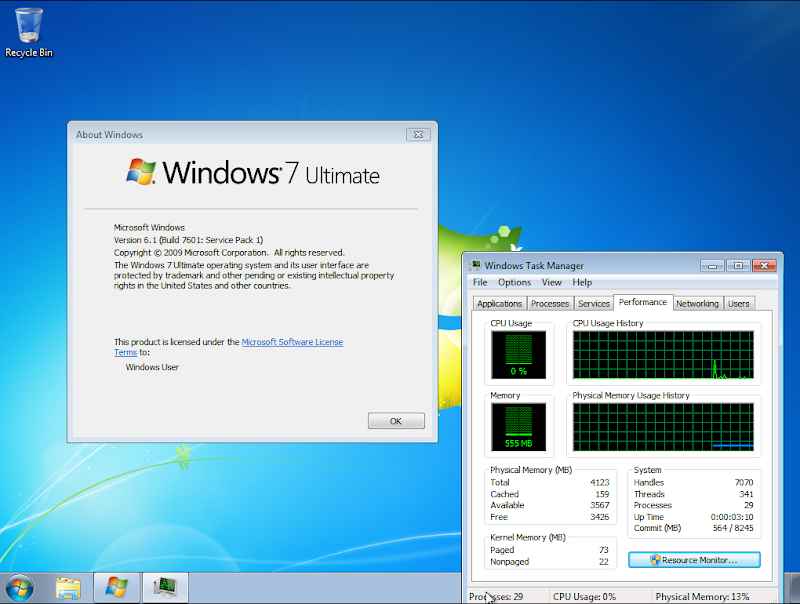
Task: Switch to the Processes tab
Action: [x=550, y=304]
